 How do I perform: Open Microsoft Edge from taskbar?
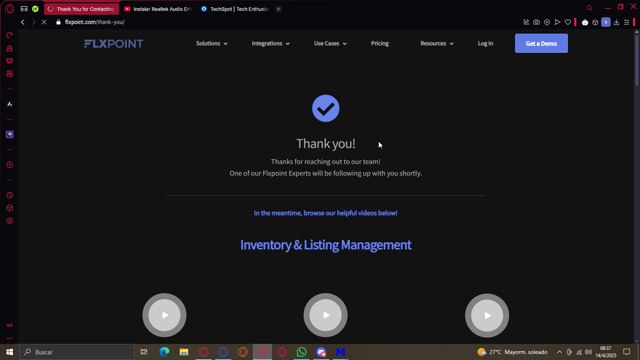[164, 352]
